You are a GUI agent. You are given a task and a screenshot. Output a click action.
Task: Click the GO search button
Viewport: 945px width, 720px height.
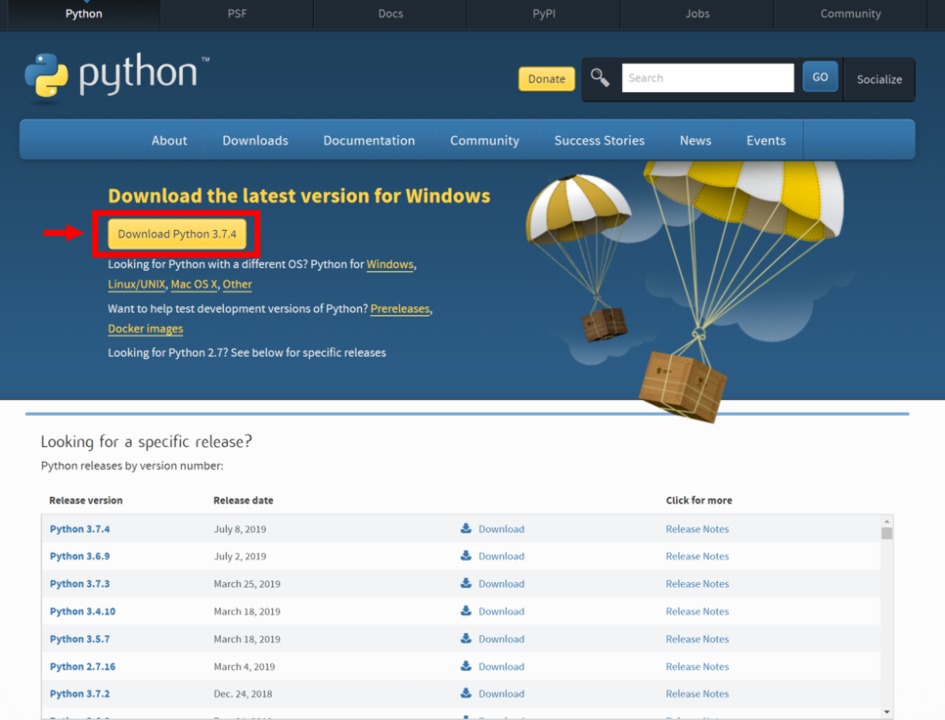pyautogui.click(x=820, y=77)
